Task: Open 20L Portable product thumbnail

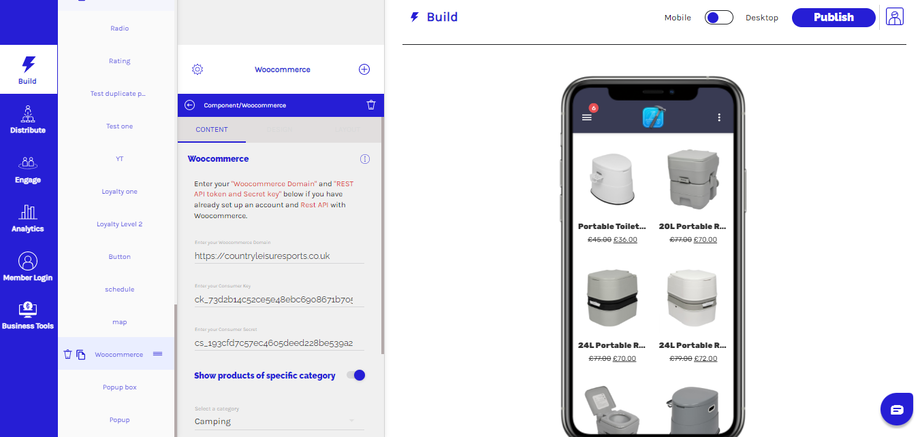Action: pyautogui.click(x=693, y=179)
